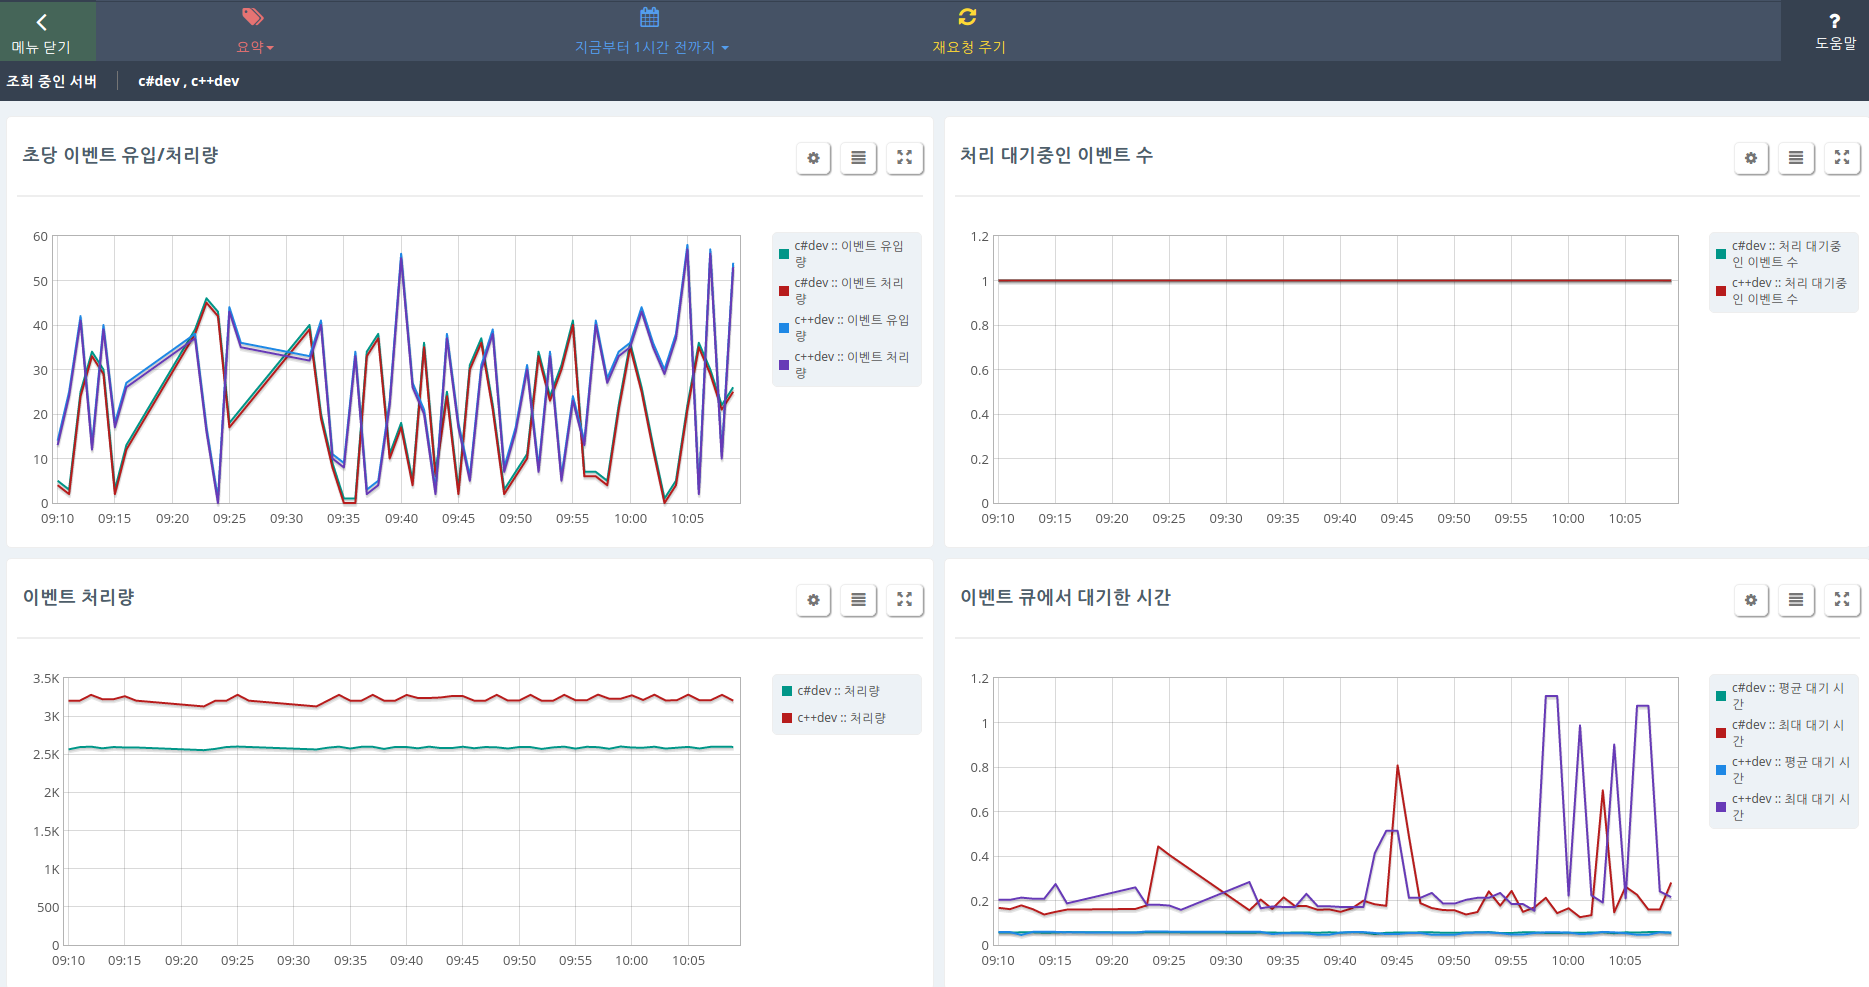Viewport: 1869px width, 987px height.
Task: Click the red tag icon above 요약
Action: (x=253, y=17)
